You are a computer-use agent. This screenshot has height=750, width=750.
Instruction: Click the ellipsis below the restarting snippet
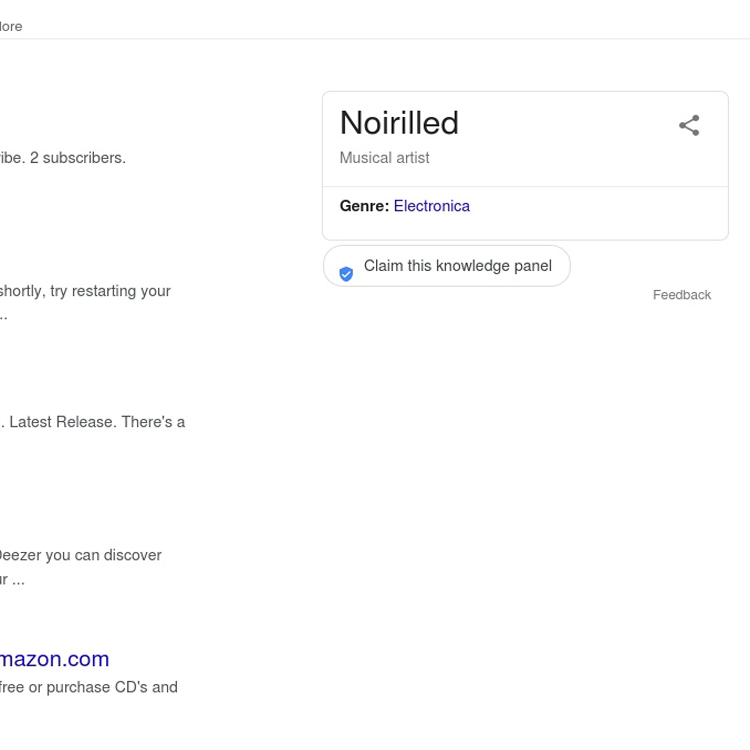3,315
